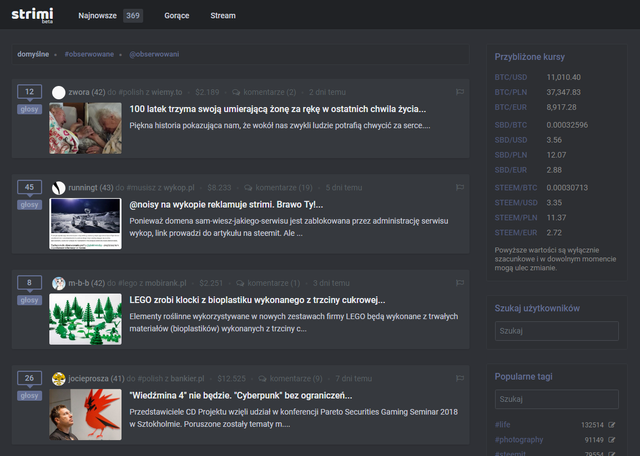
Task: Open the Stream tab
Action: click(x=223, y=16)
